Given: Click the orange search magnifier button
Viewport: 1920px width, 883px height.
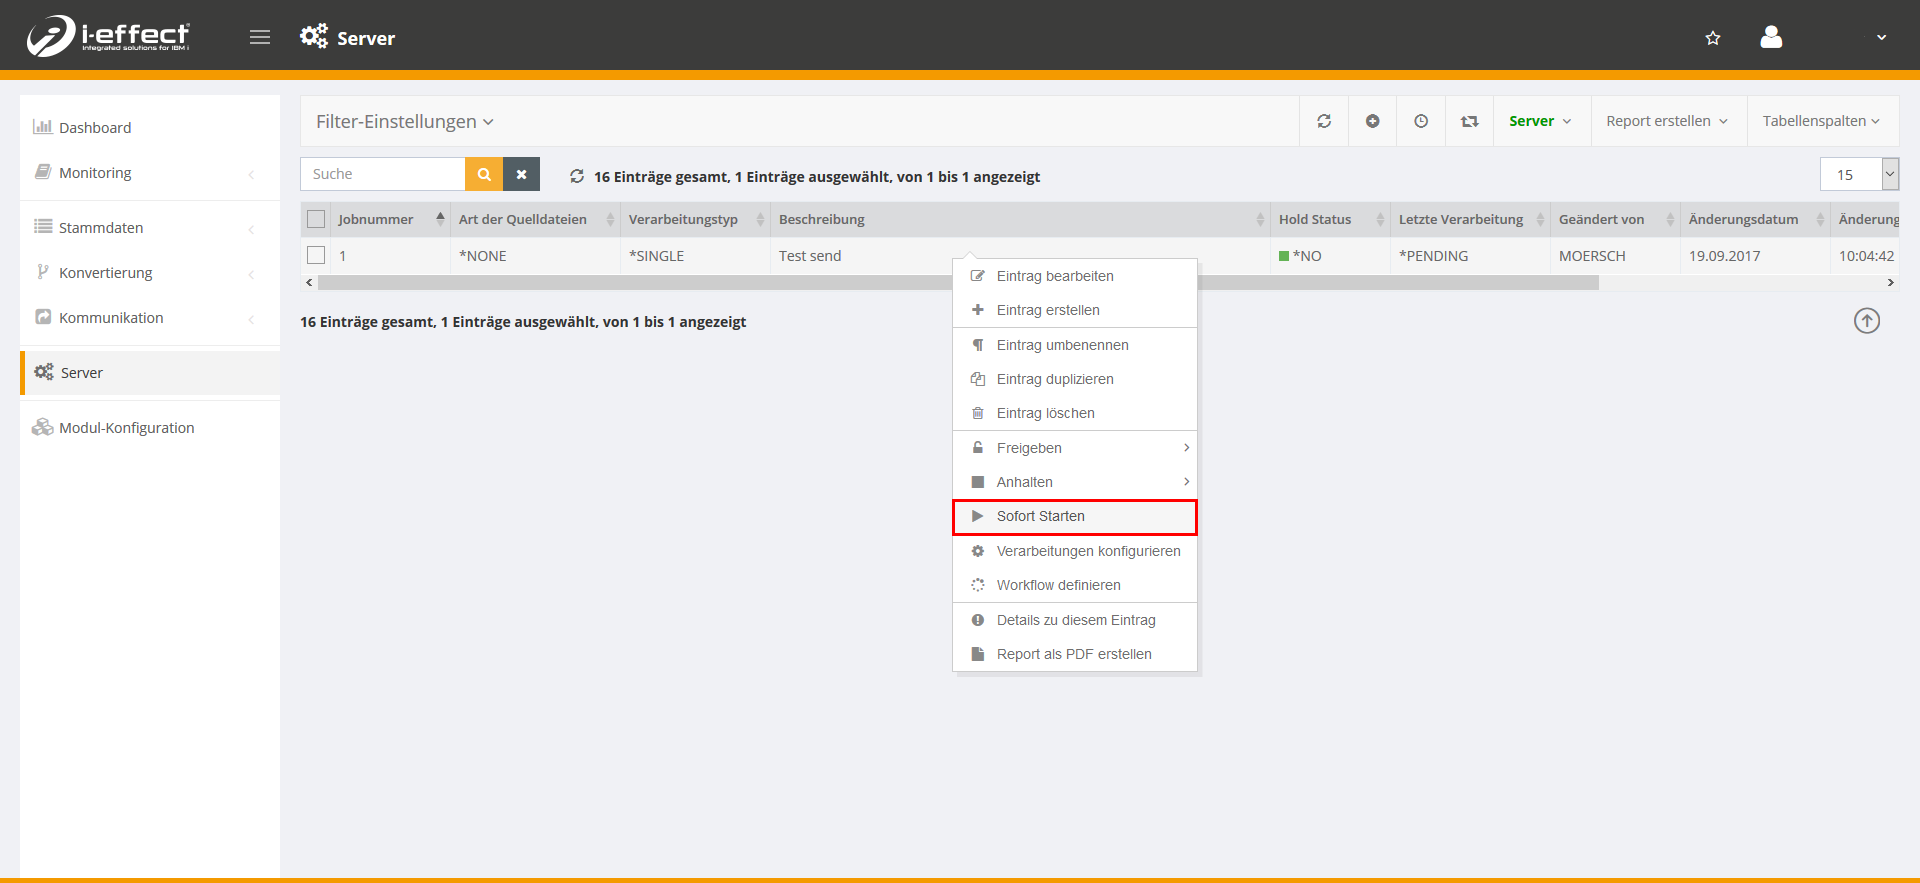Looking at the screenshot, I should coord(484,174).
